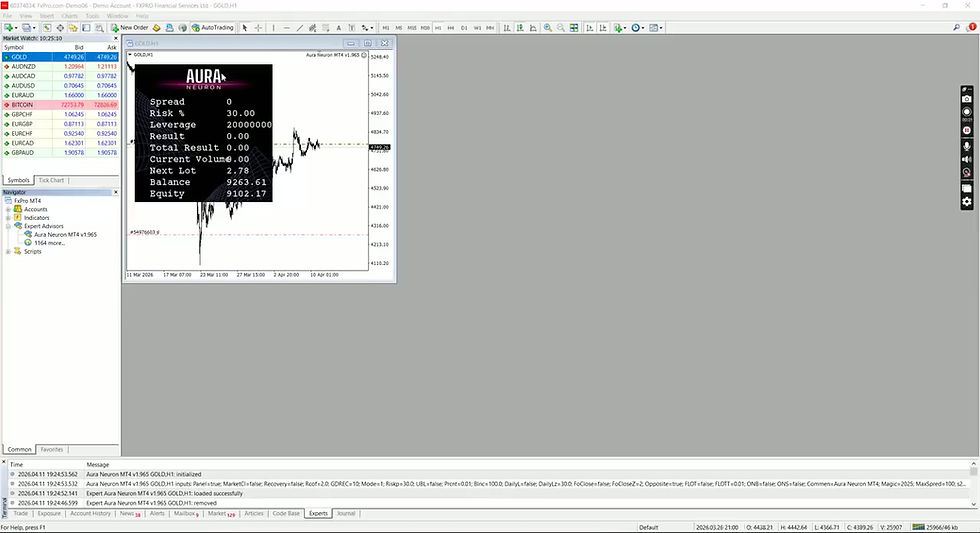Toggle the Market Watch window icon

coord(47,27)
